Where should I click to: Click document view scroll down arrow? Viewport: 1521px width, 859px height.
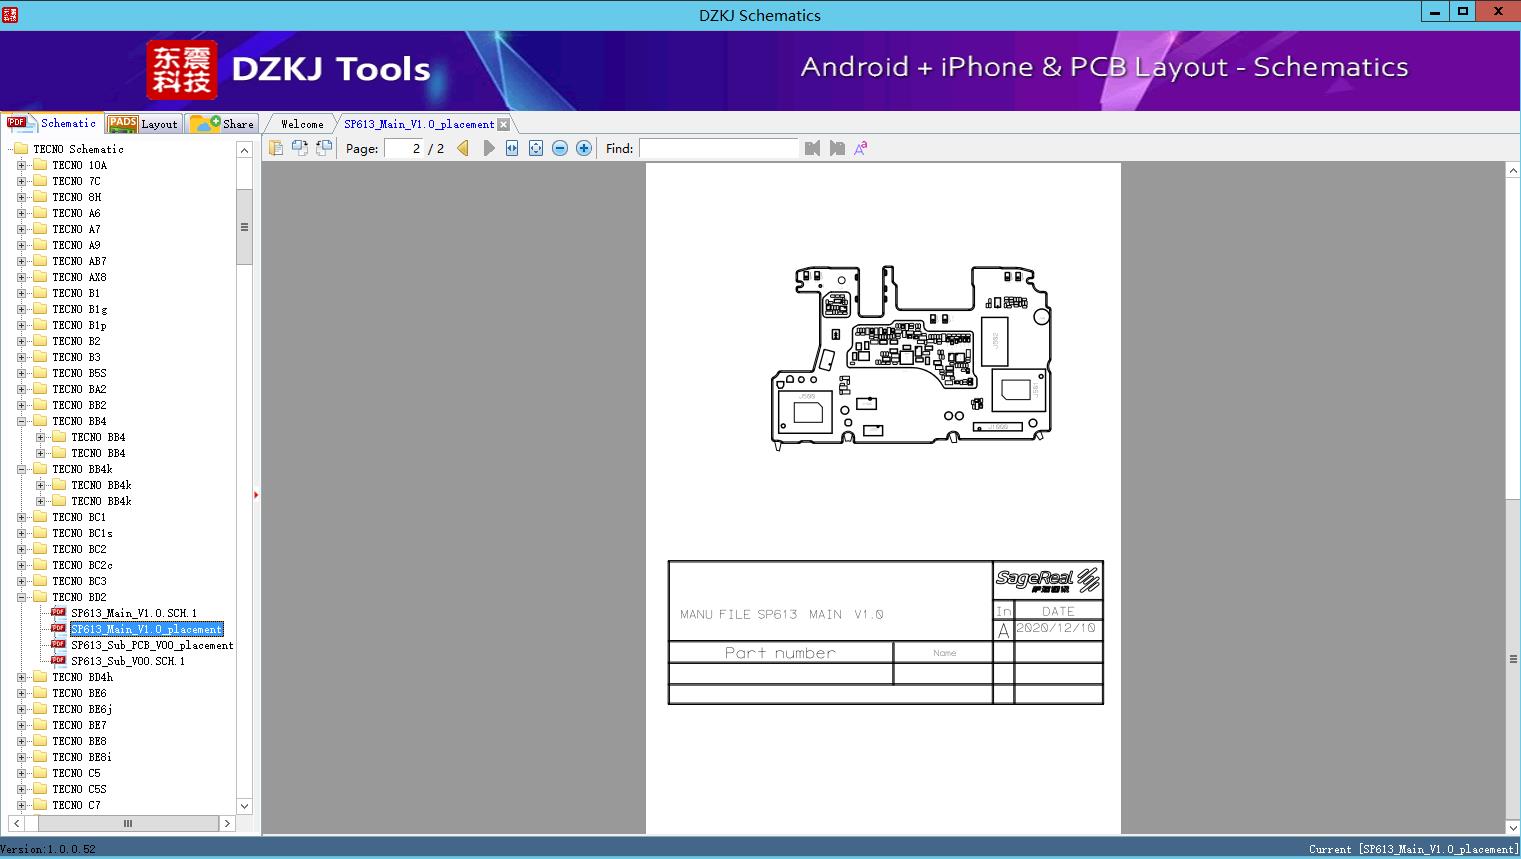(x=1513, y=827)
